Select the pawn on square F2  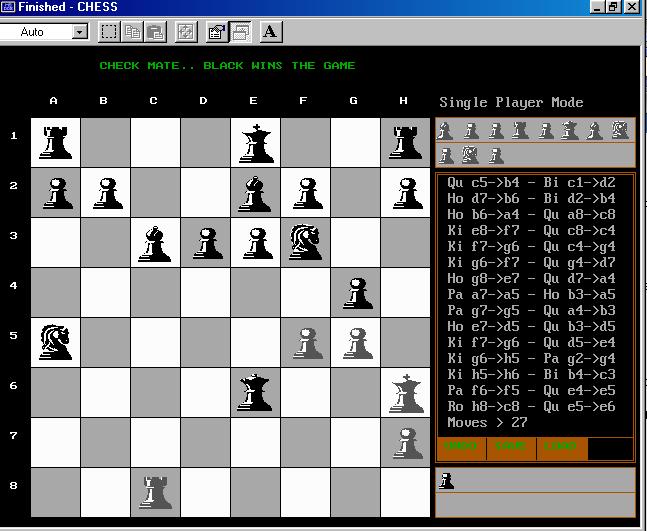pyautogui.click(x=307, y=193)
